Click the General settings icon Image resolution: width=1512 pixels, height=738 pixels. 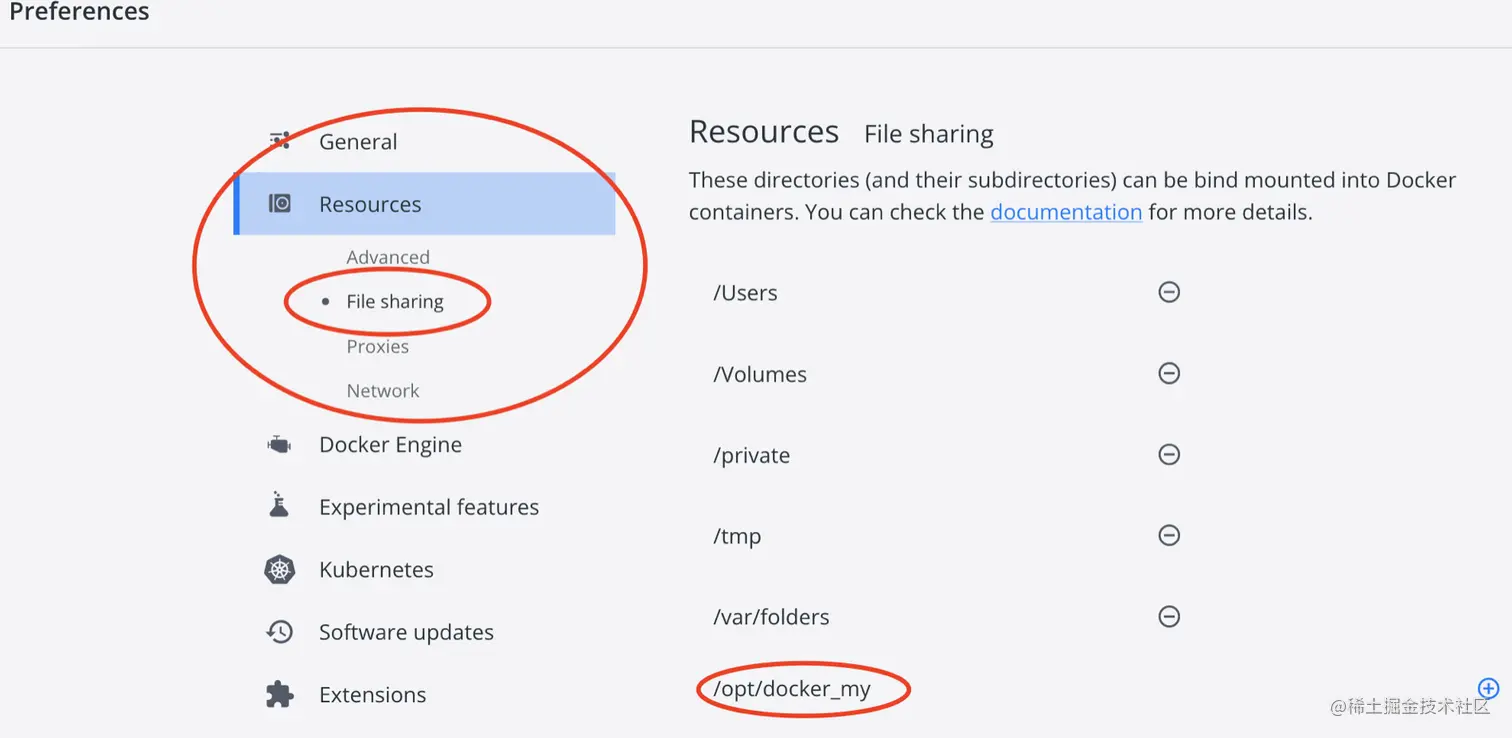(280, 141)
